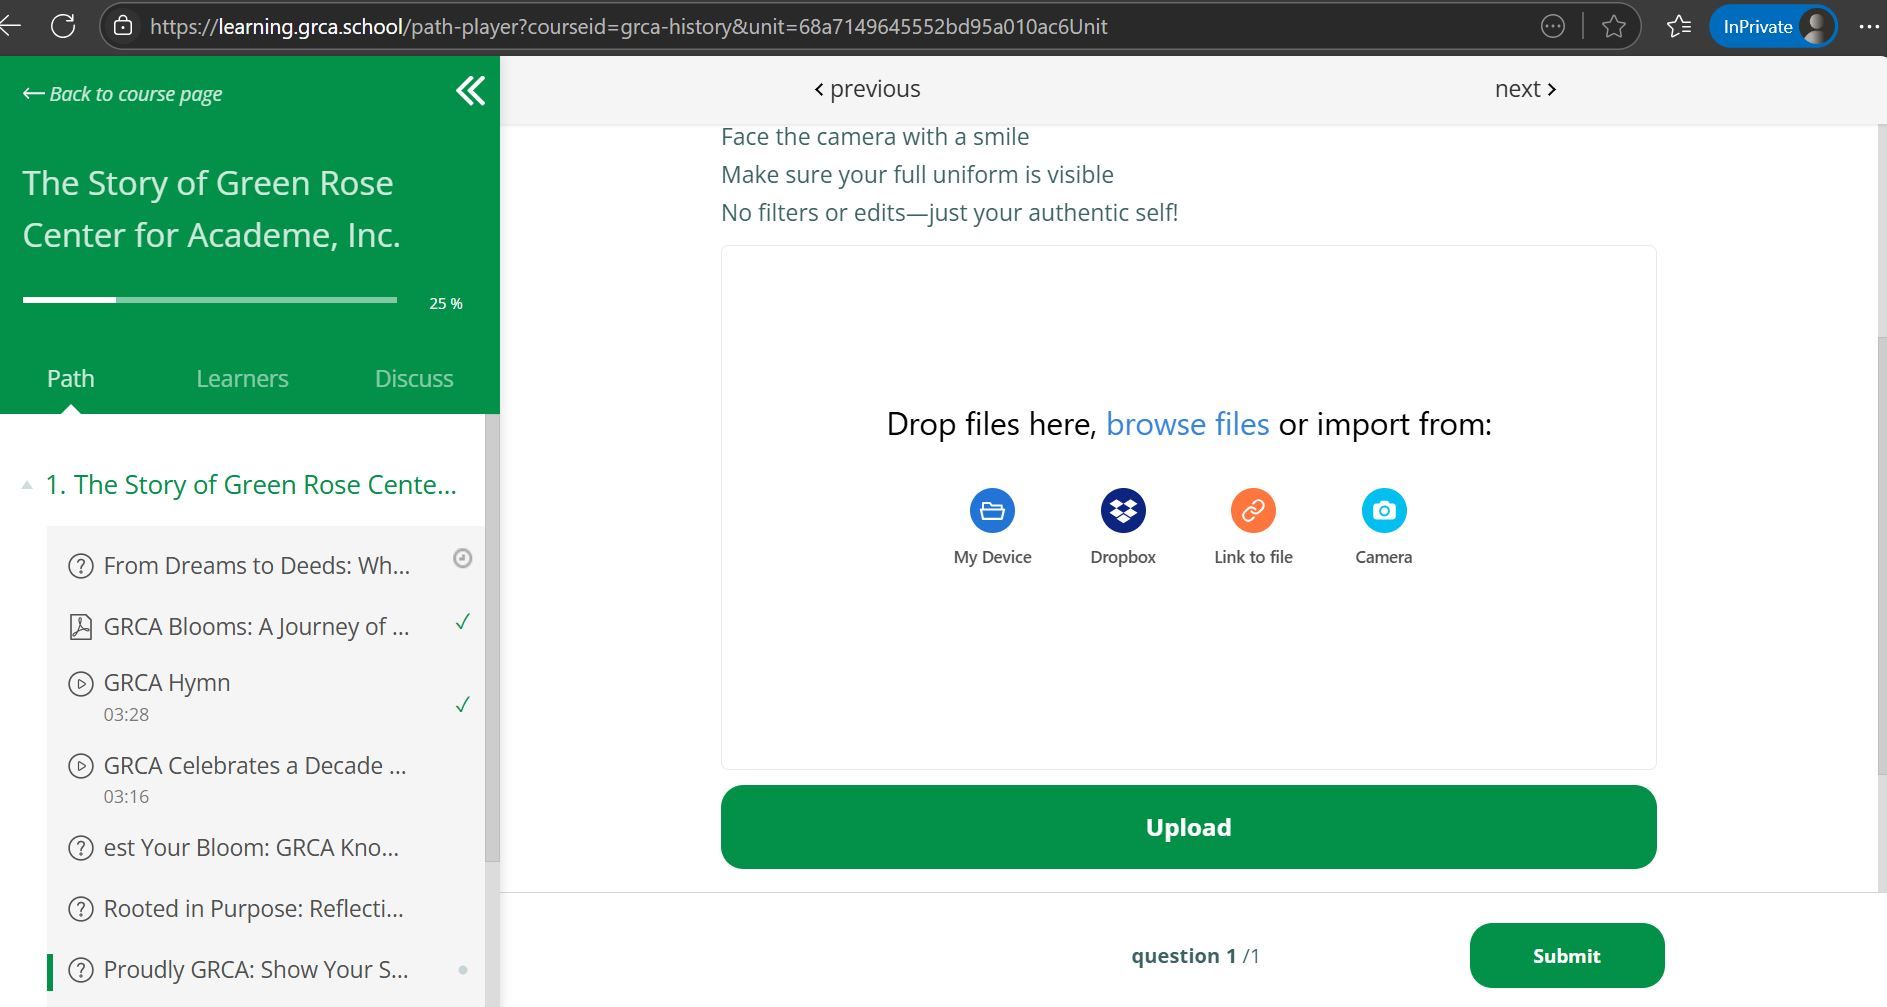Click the course progress bar
The image size is (1887, 1007).
point(210,300)
